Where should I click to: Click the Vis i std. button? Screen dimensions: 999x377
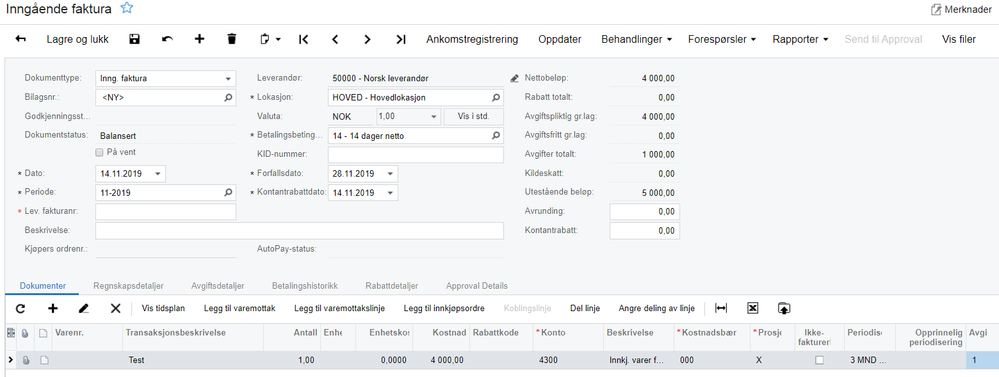[474, 117]
